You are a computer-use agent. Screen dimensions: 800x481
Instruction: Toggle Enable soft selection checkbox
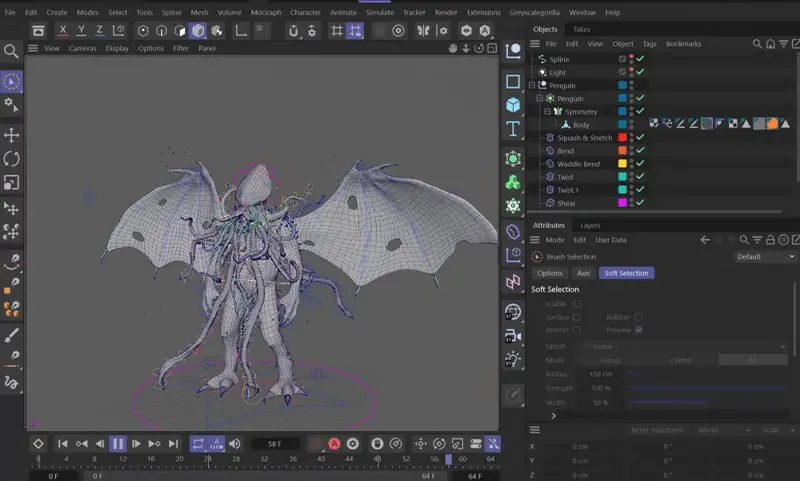point(577,303)
